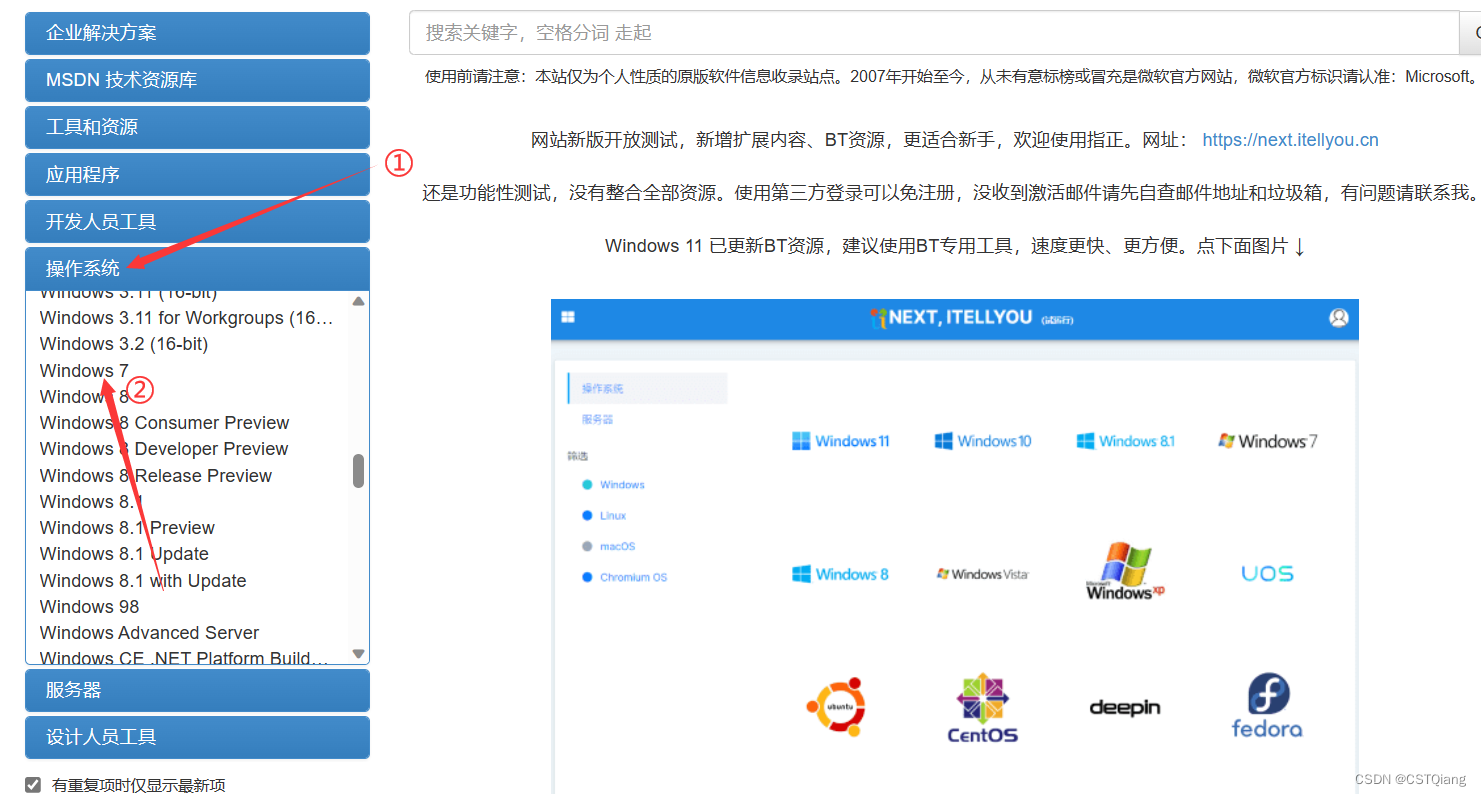The width and height of the screenshot is (1481, 796).
Task: Click the UOS logo in preview image
Action: tap(1267, 574)
